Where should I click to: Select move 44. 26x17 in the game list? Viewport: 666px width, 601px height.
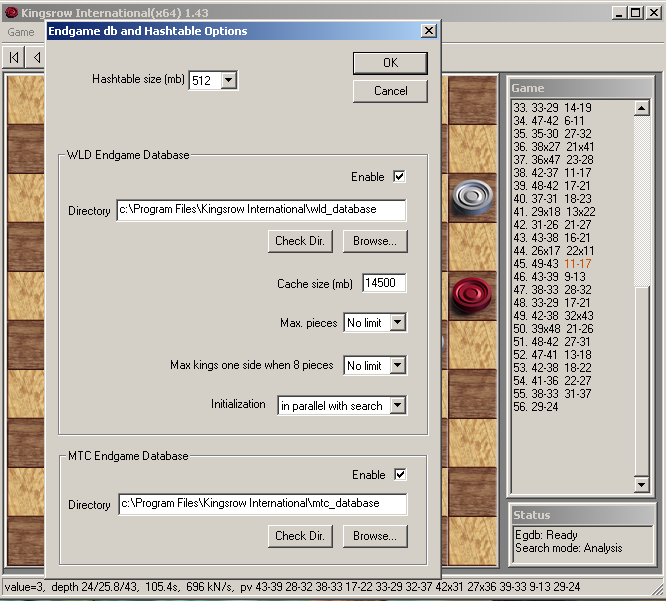tap(536, 251)
